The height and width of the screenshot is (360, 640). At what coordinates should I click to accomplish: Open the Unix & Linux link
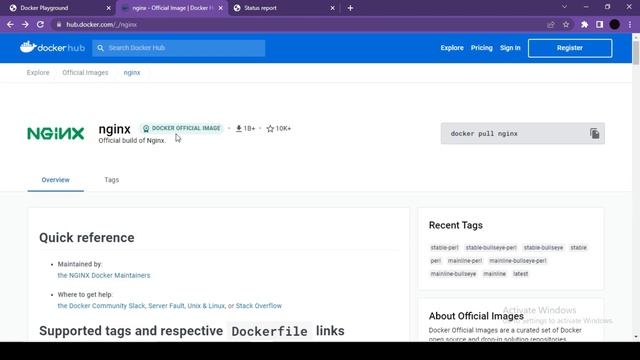(206, 306)
